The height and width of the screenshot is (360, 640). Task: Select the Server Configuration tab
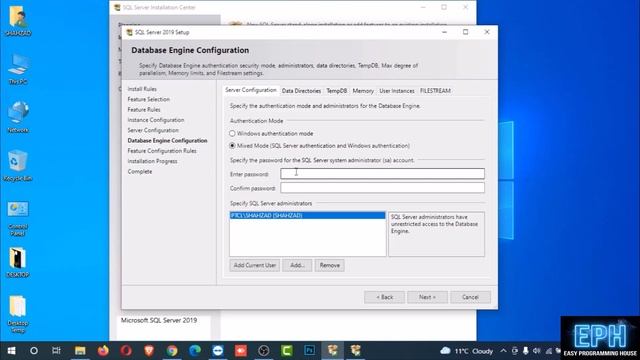(251, 90)
